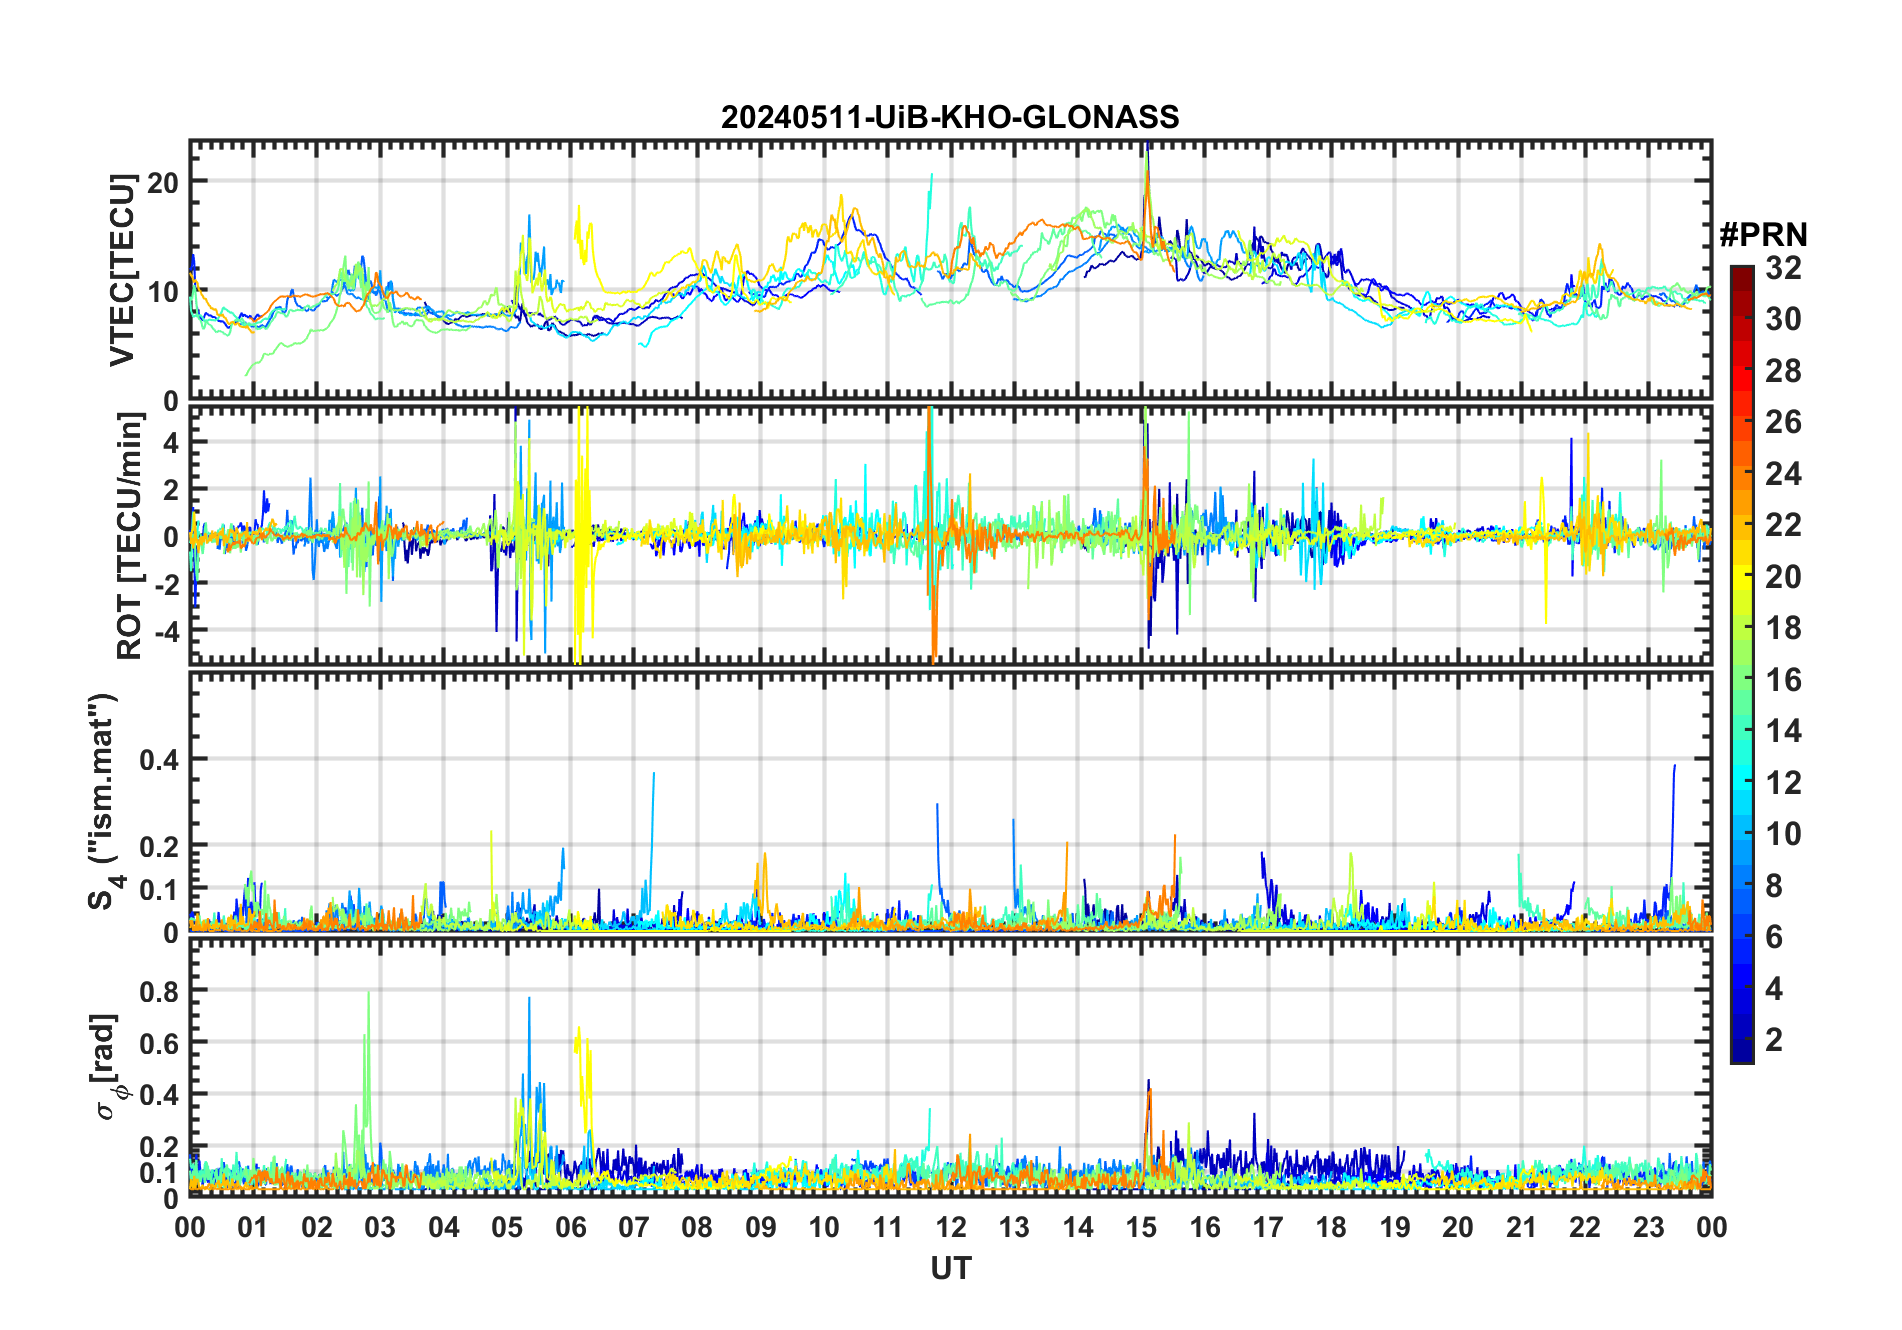The height and width of the screenshot is (1330, 1902).
Task: Click the 05 UT hour tick label
Action: pos(507,1228)
